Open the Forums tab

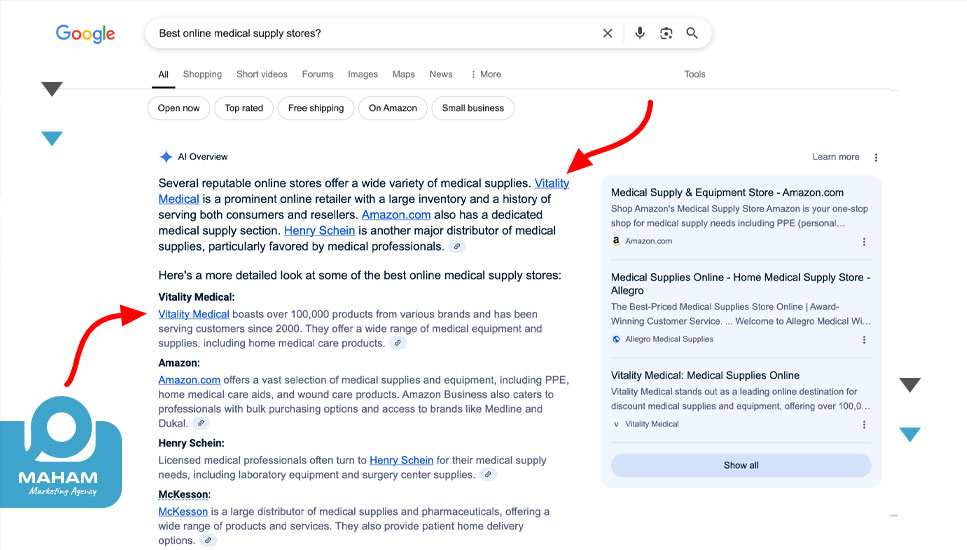318,74
